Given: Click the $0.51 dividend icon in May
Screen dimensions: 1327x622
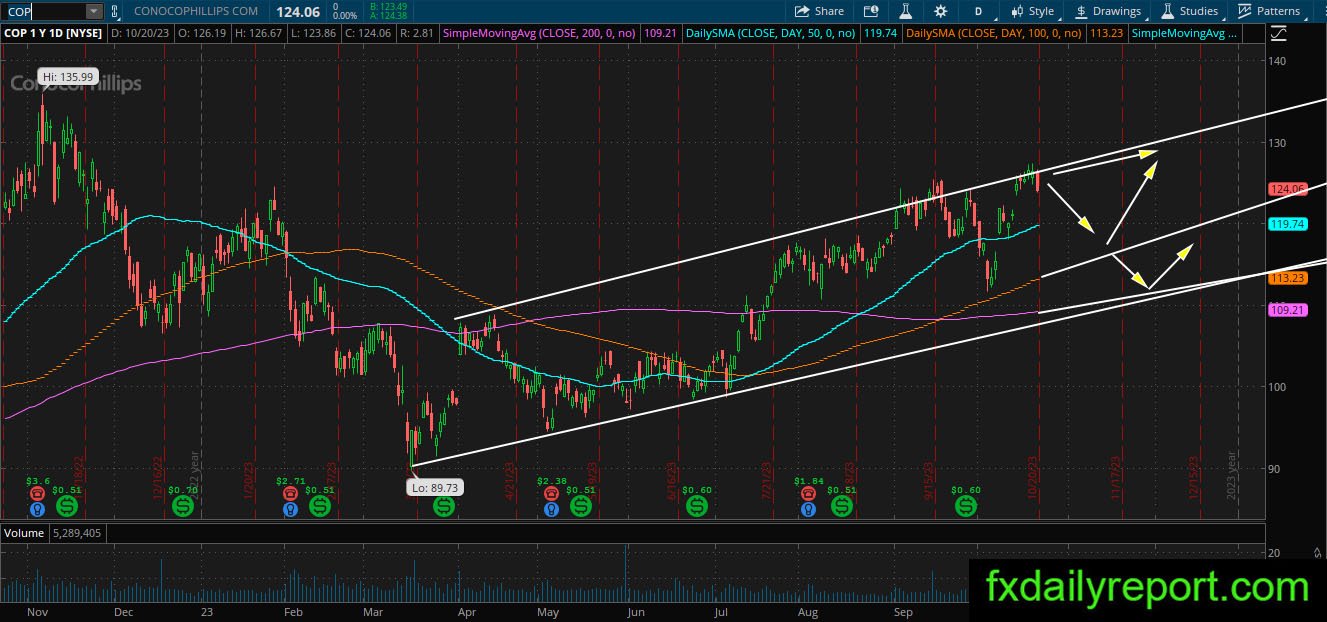Looking at the screenshot, I should 580,507.
